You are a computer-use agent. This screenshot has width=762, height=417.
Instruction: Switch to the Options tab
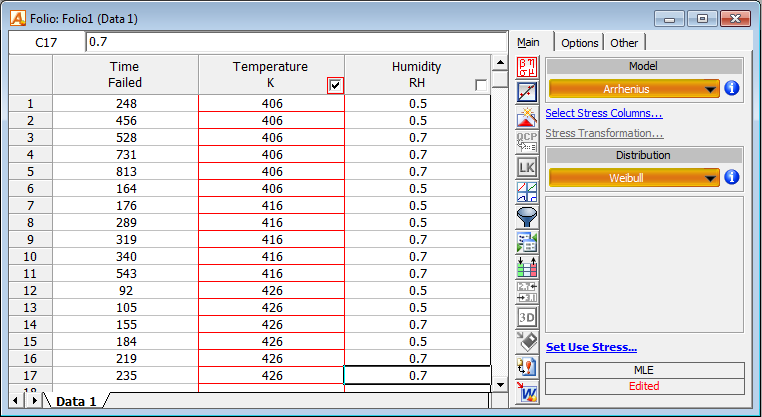click(x=579, y=43)
